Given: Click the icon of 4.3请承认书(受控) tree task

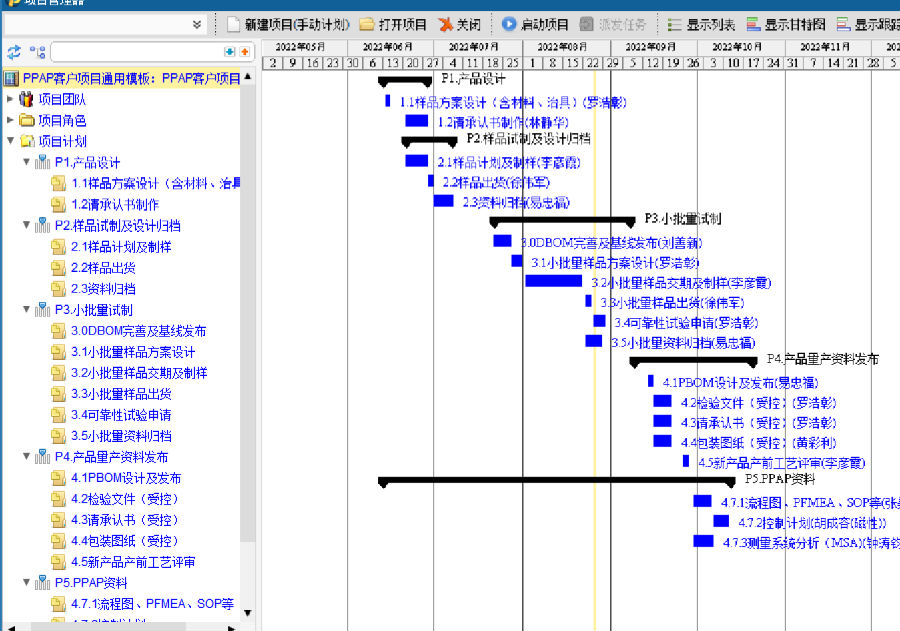Looking at the screenshot, I should pos(59,520).
